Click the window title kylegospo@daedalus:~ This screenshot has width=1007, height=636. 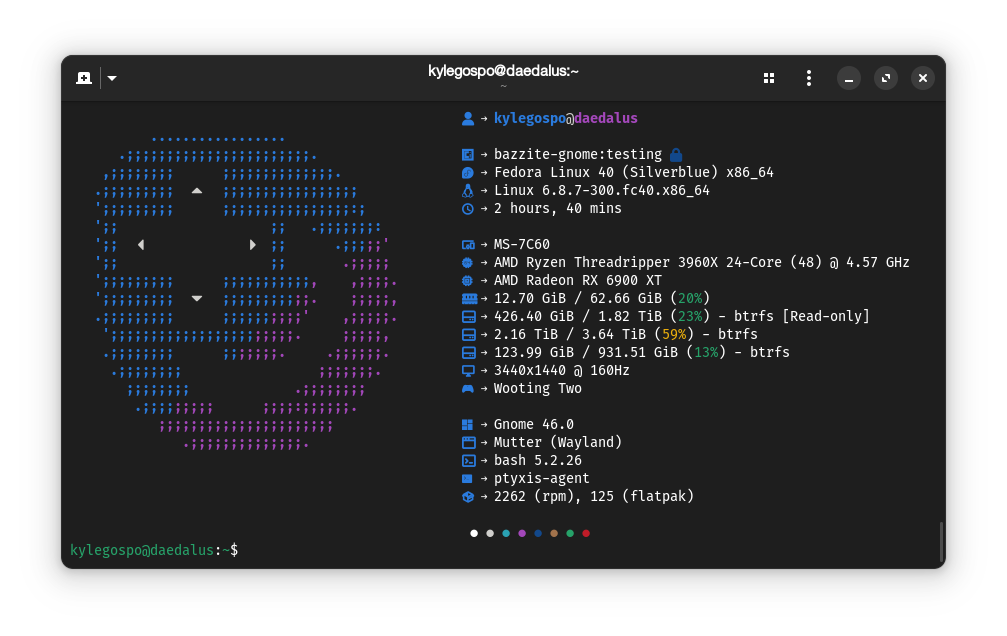pyautogui.click(x=504, y=71)
